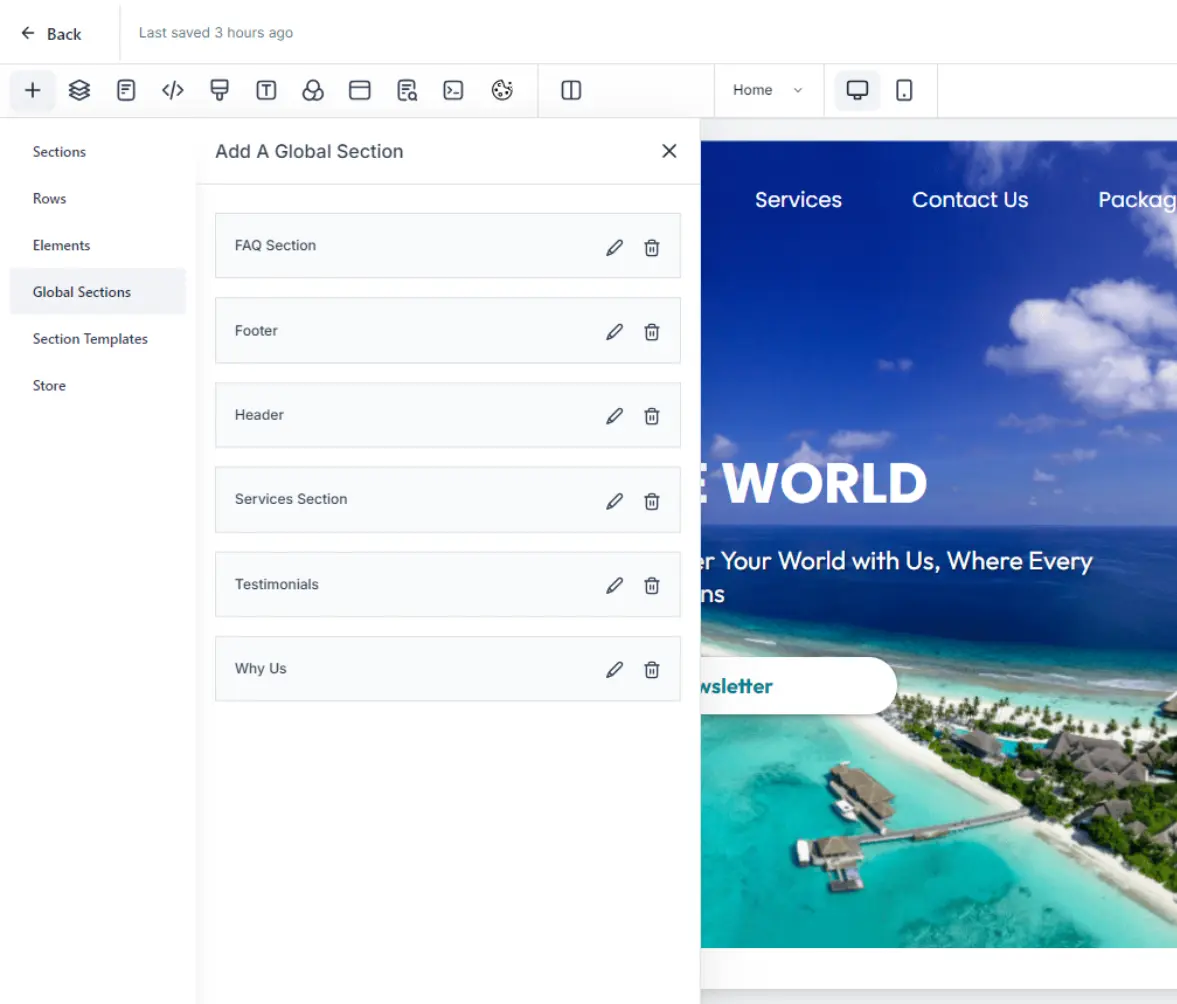This screenshot has width=1177, height=1004.
Task: Click the paint roller styling icon
Action: [x=220, y=91]
